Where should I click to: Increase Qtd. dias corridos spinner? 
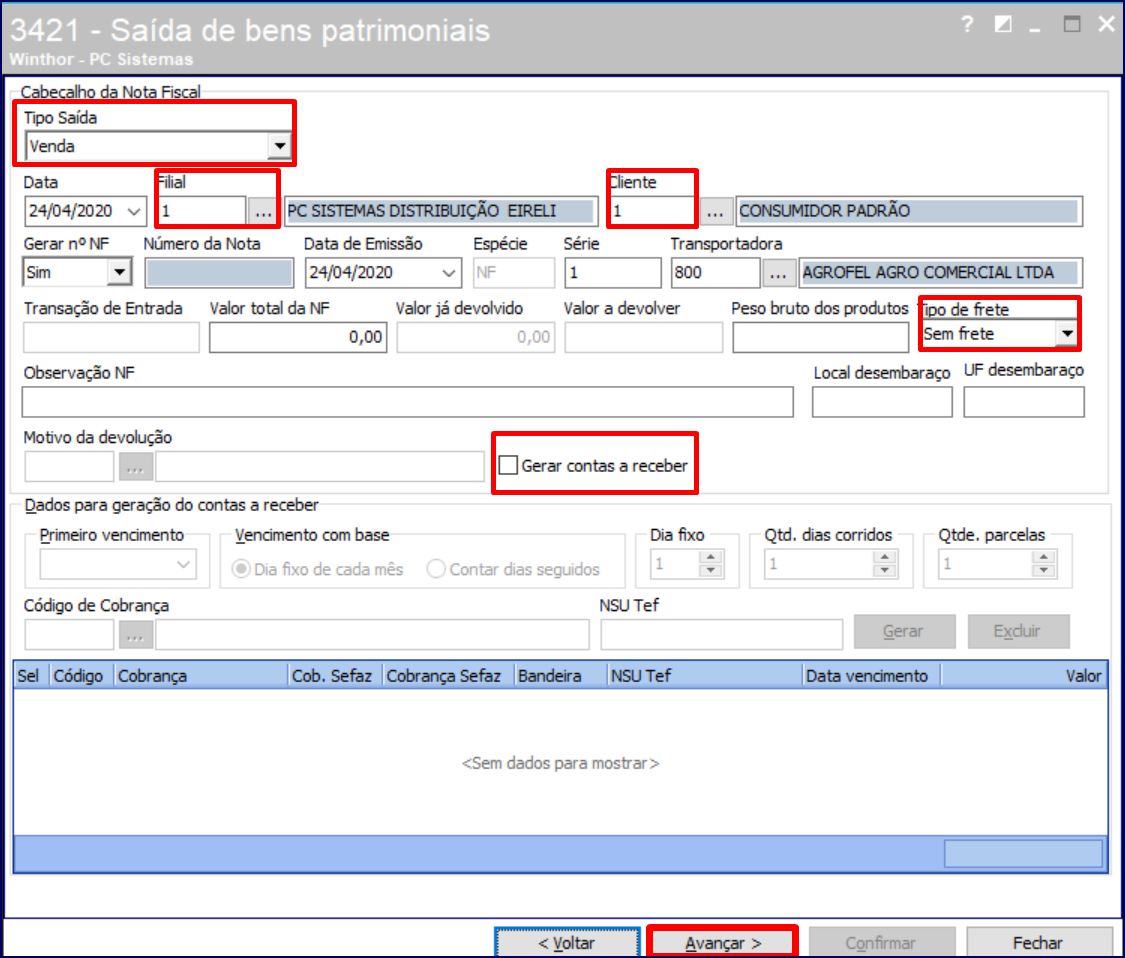(885, 557)
